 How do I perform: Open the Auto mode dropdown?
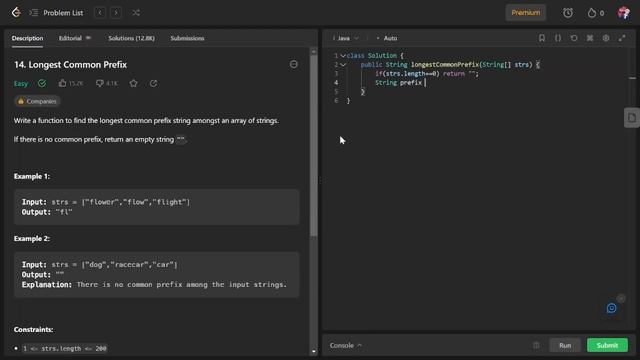pyautogui.click(x=387, y=38)
